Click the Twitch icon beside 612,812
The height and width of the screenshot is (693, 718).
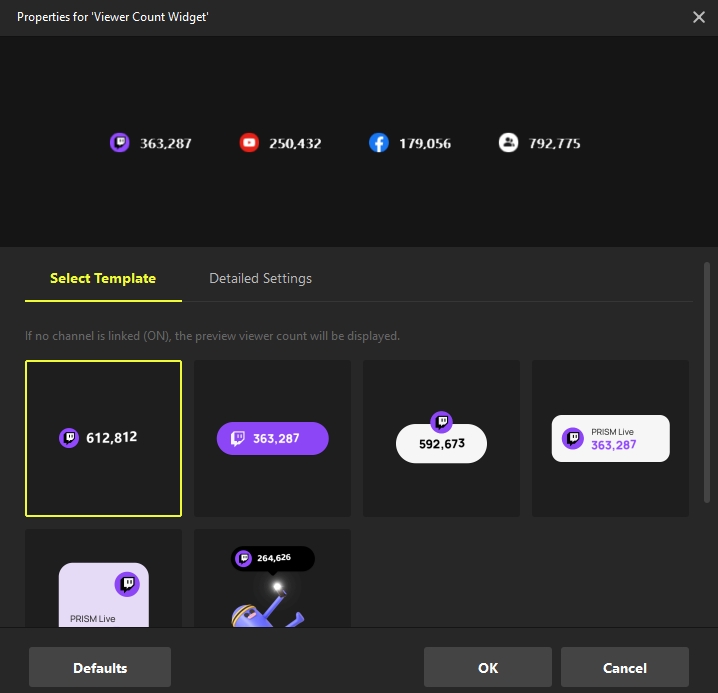pos(69,438)
